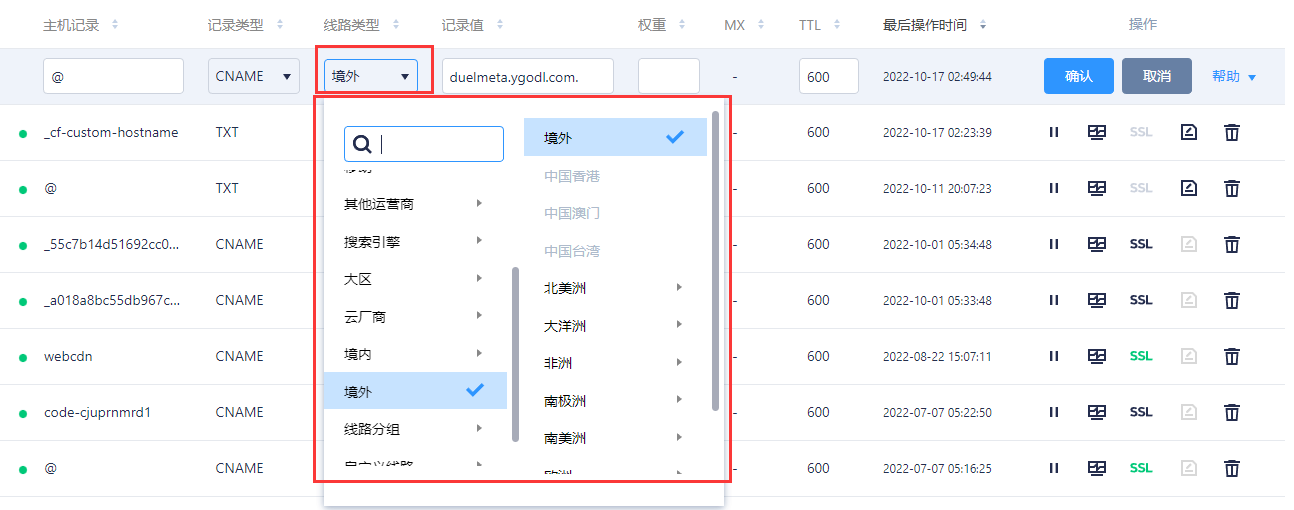Image resolution: width=1294 pixels, height=510 pixels.
Task: Open monitoring icon for _cf-custom-hostname record
Action: point(1097,132)
